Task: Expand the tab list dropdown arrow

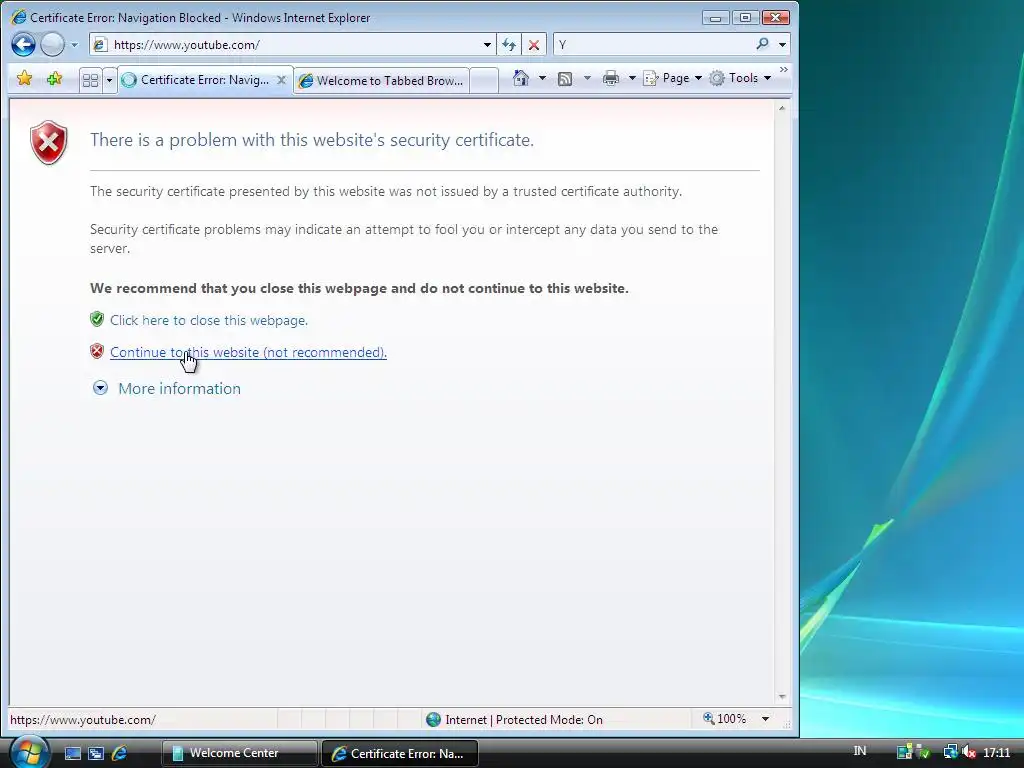Action: (109, 80)
